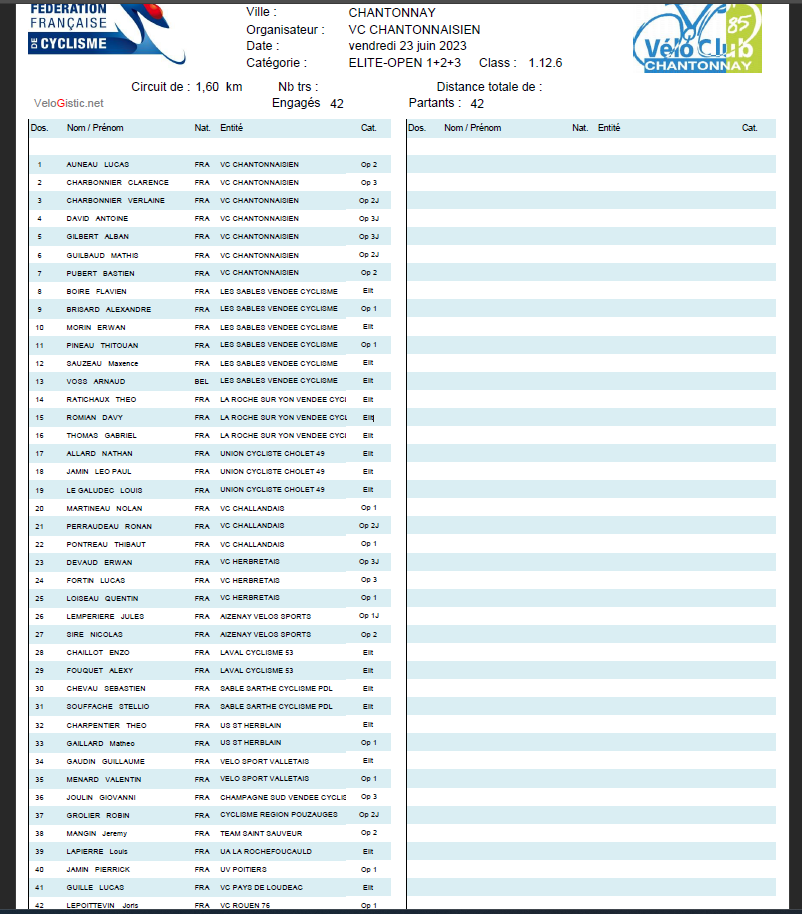Click the 'Nb trs :' label

click(298, 87)
